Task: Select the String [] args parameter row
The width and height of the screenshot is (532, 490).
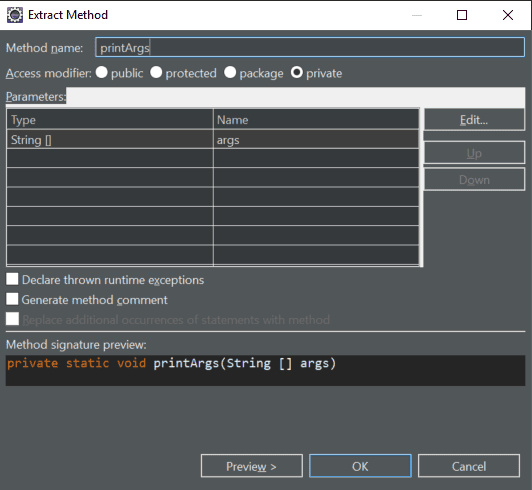Action: (213, 139)
